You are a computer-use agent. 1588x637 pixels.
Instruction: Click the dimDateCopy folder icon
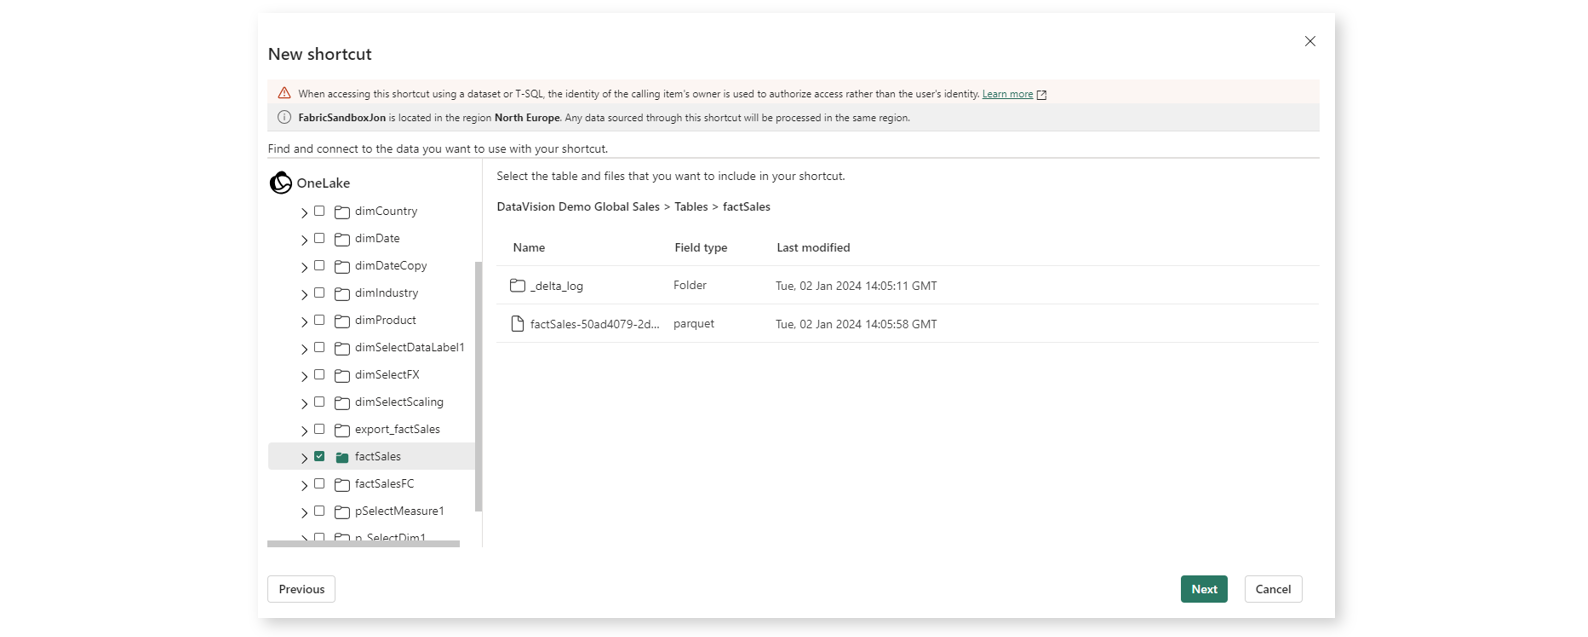[x=342, y=266]
